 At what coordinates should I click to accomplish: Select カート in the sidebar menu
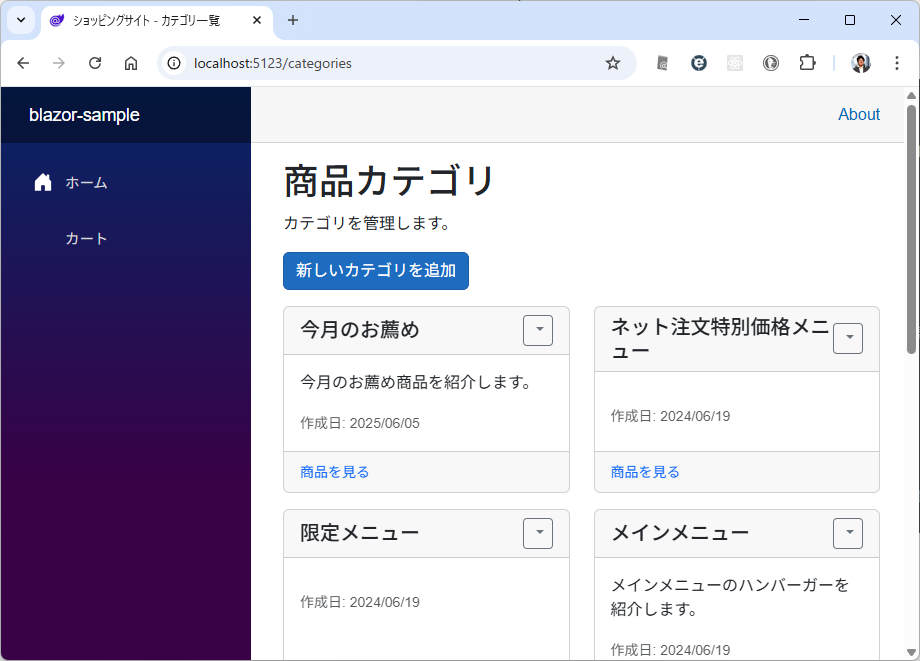point(86,239)
